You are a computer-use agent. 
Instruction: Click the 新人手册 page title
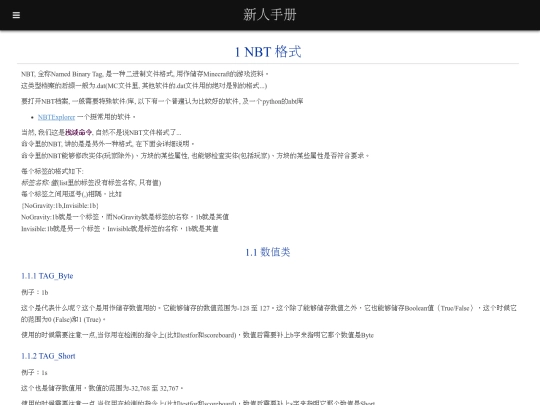[x=270, y=15]
